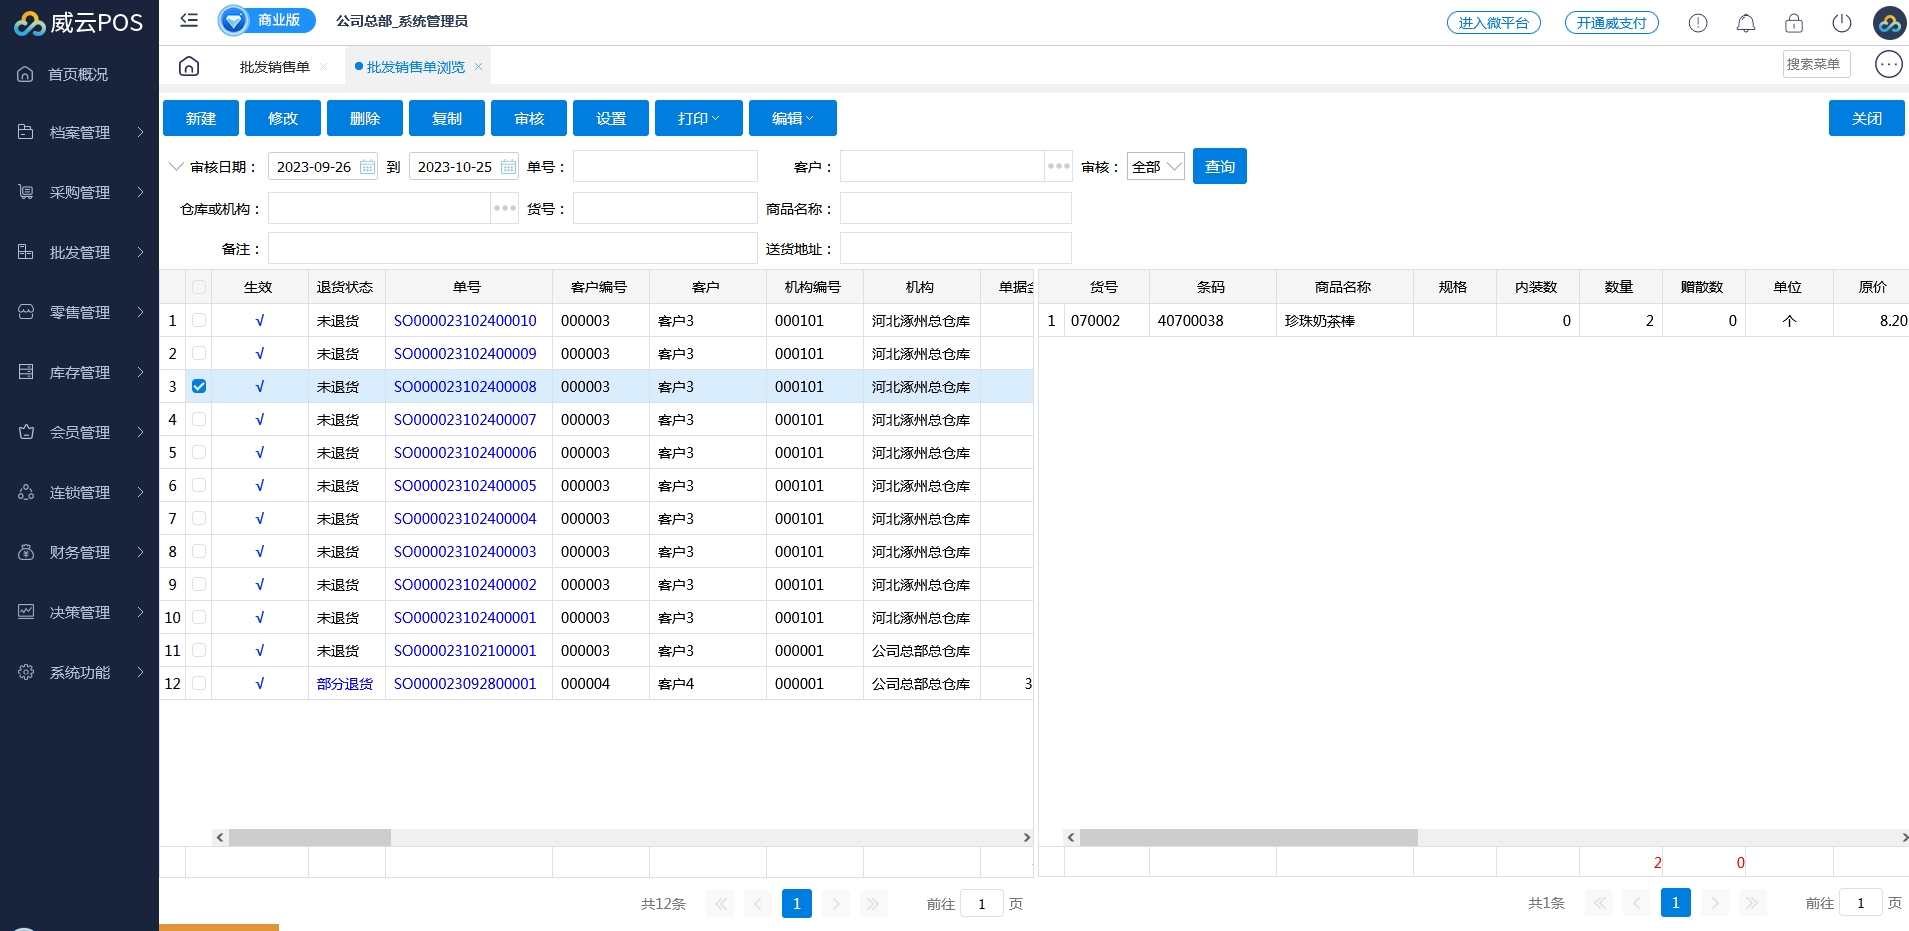The height and width of the screenshot is (931, 1909).
Task: Uncheck the checkbox on row 3
Action: 199,386
